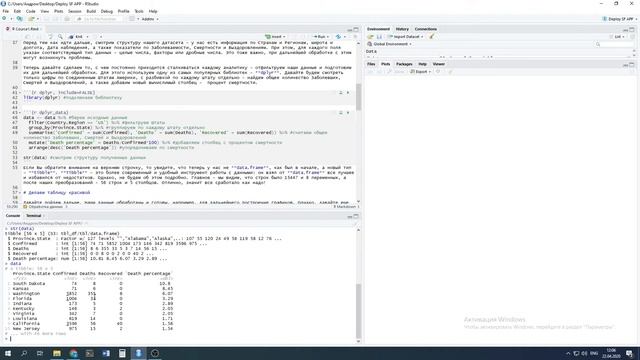Open the Addins dropdown
The width and height of the screenshot is (640, 360).
[x=150, y=19]
